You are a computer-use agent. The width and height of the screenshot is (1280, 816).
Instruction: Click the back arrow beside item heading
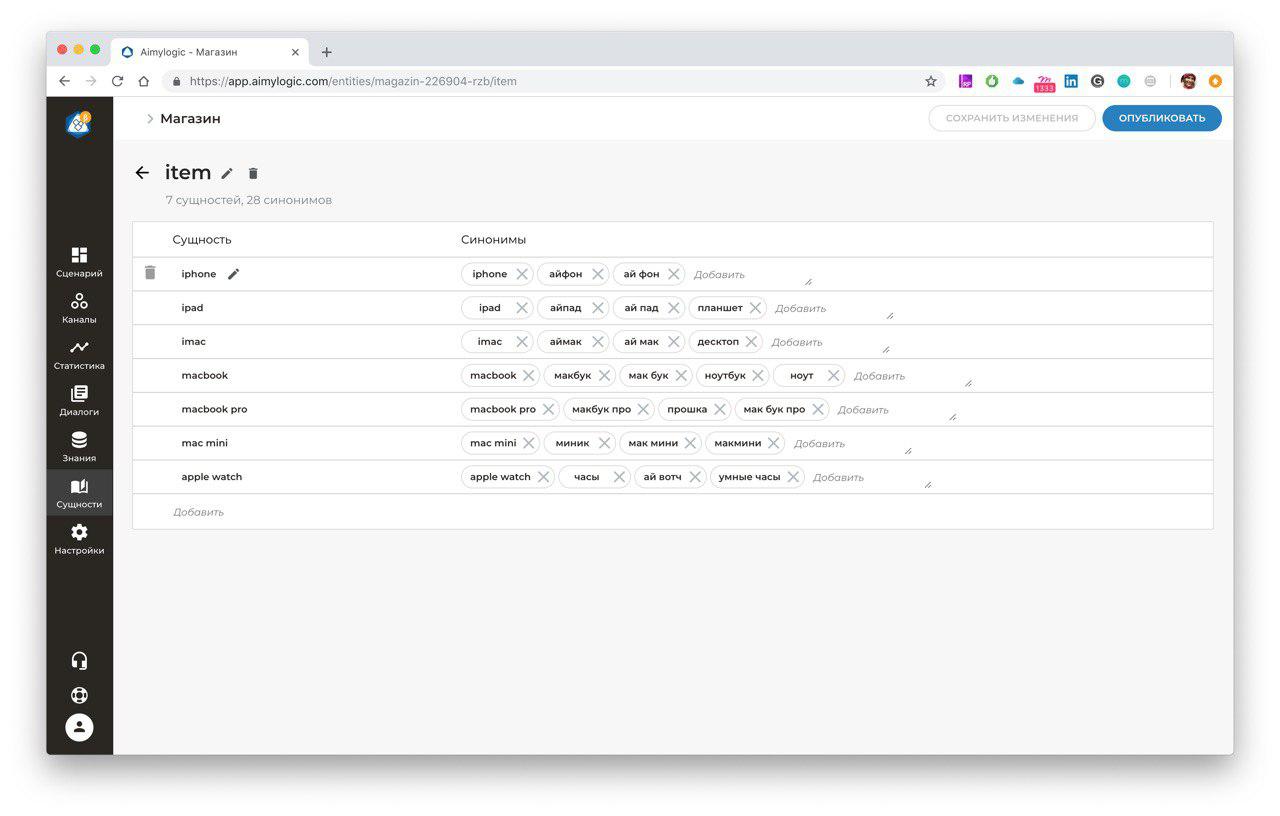pyautogui.click(x=142, y=173)
